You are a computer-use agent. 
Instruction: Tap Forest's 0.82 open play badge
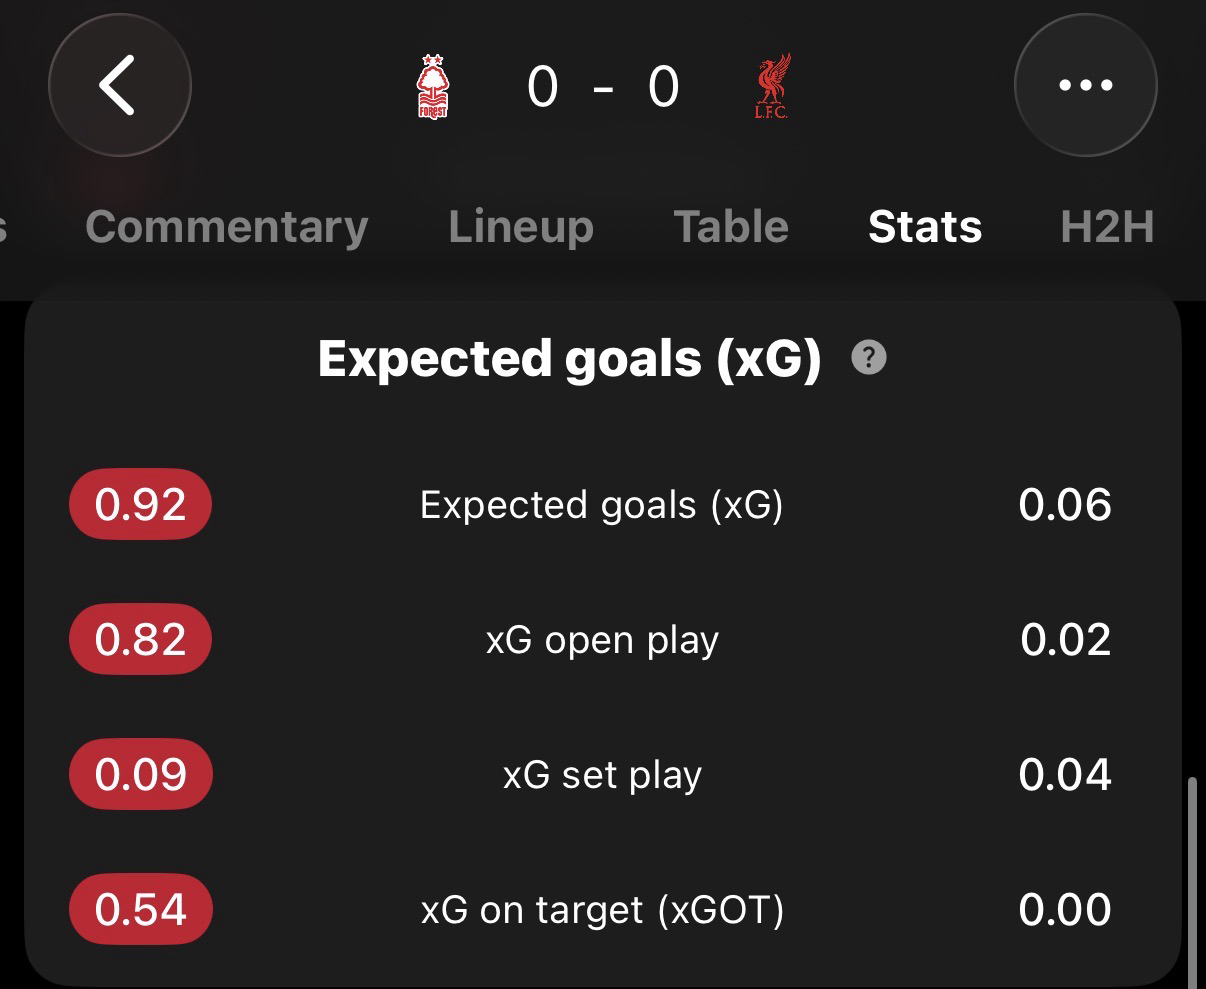tap(141, 640)
